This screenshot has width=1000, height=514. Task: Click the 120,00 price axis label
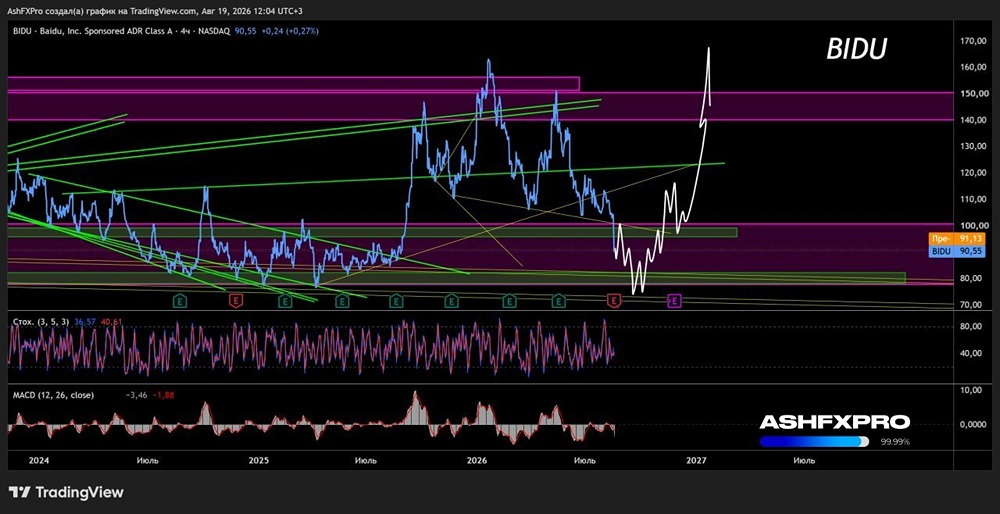click(x=973, y=173)
